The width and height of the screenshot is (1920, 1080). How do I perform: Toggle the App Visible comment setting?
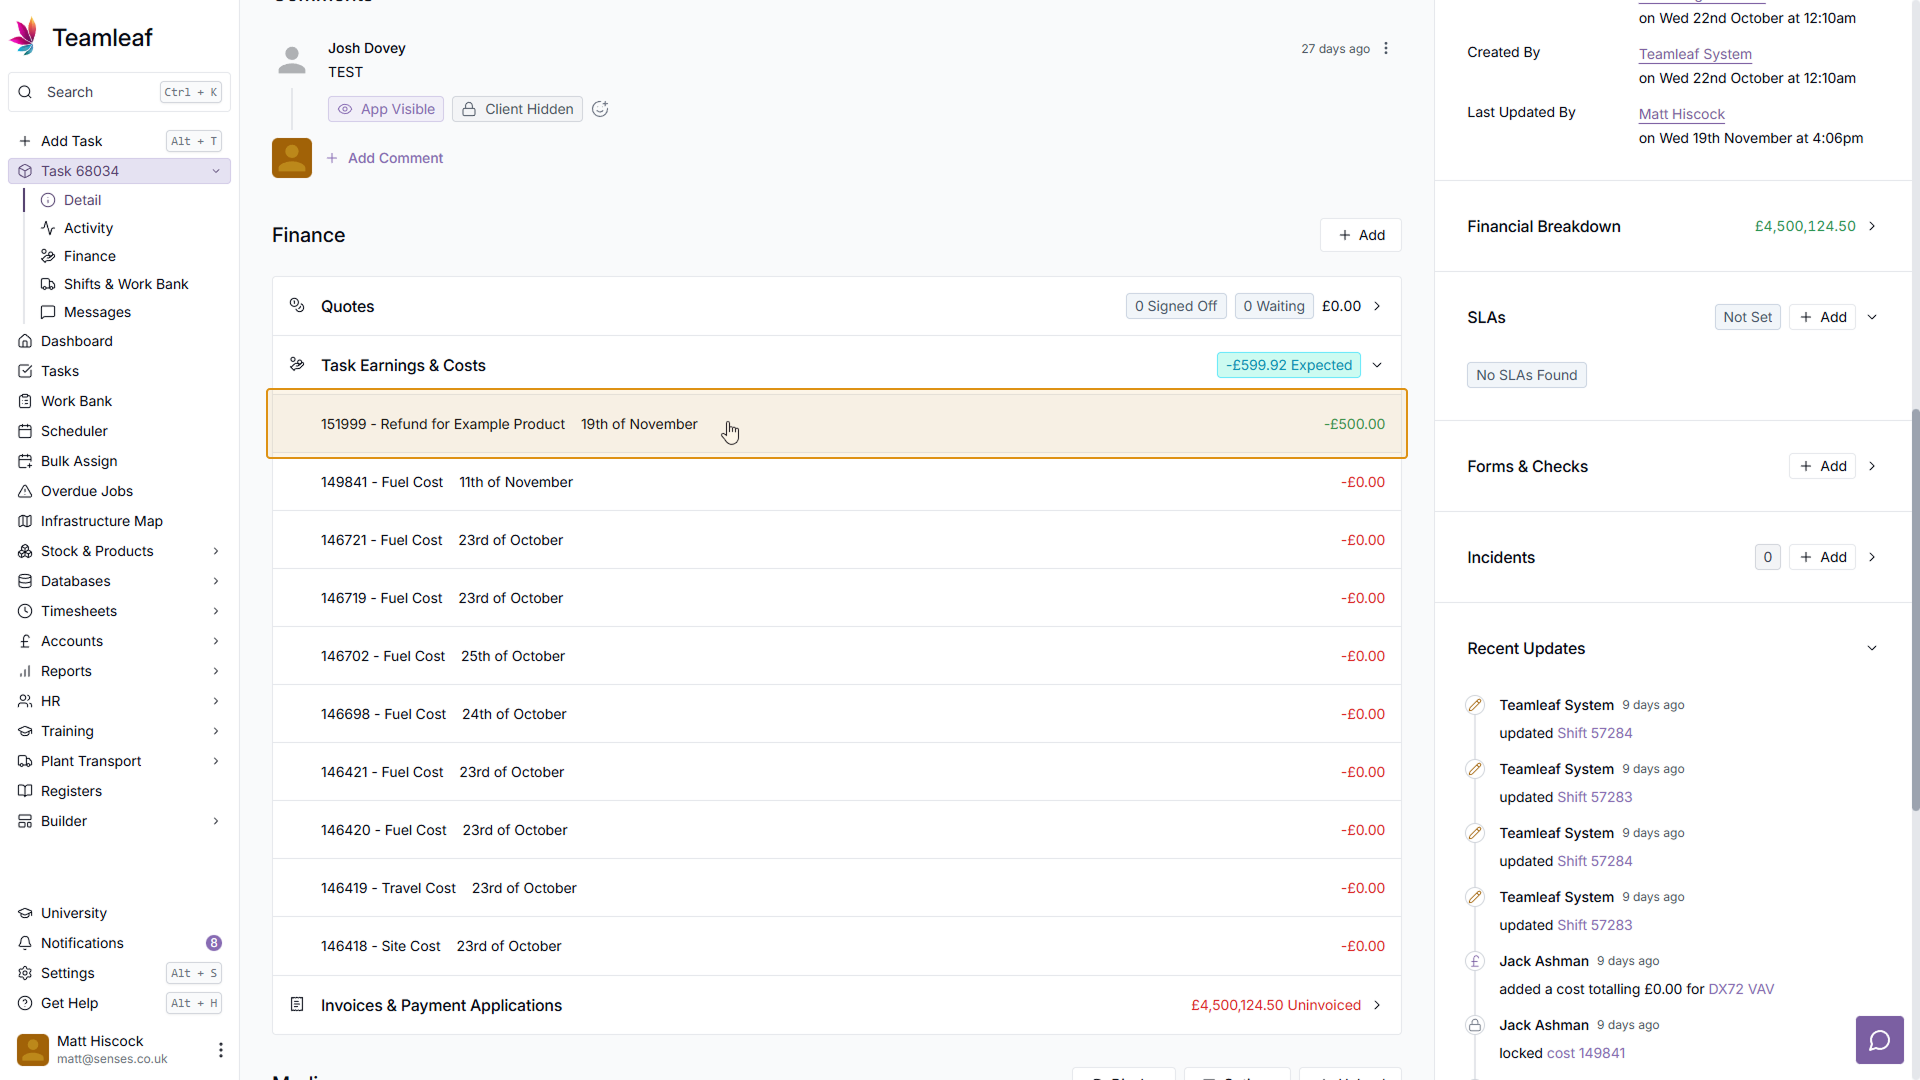pyautogui.click(x=386, y=109)
